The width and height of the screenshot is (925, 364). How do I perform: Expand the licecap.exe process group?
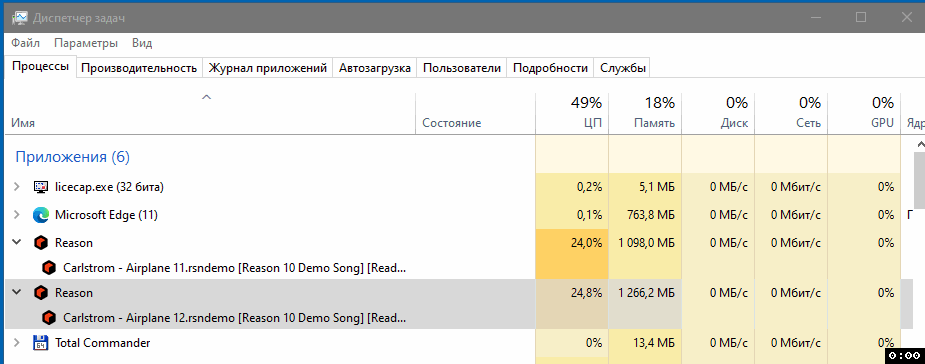pyautogui.click(x=17, y=187)
